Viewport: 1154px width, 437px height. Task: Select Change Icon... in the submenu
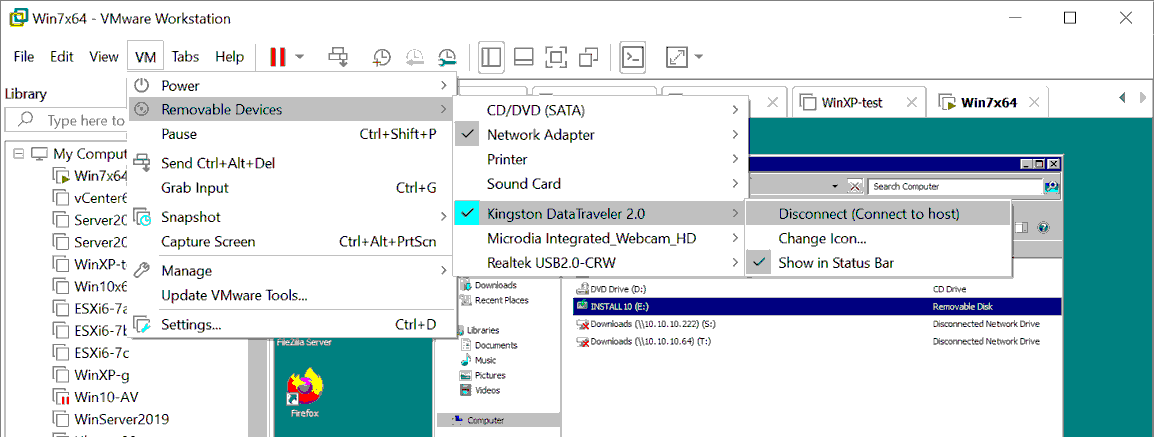click(x=878, y=238)
